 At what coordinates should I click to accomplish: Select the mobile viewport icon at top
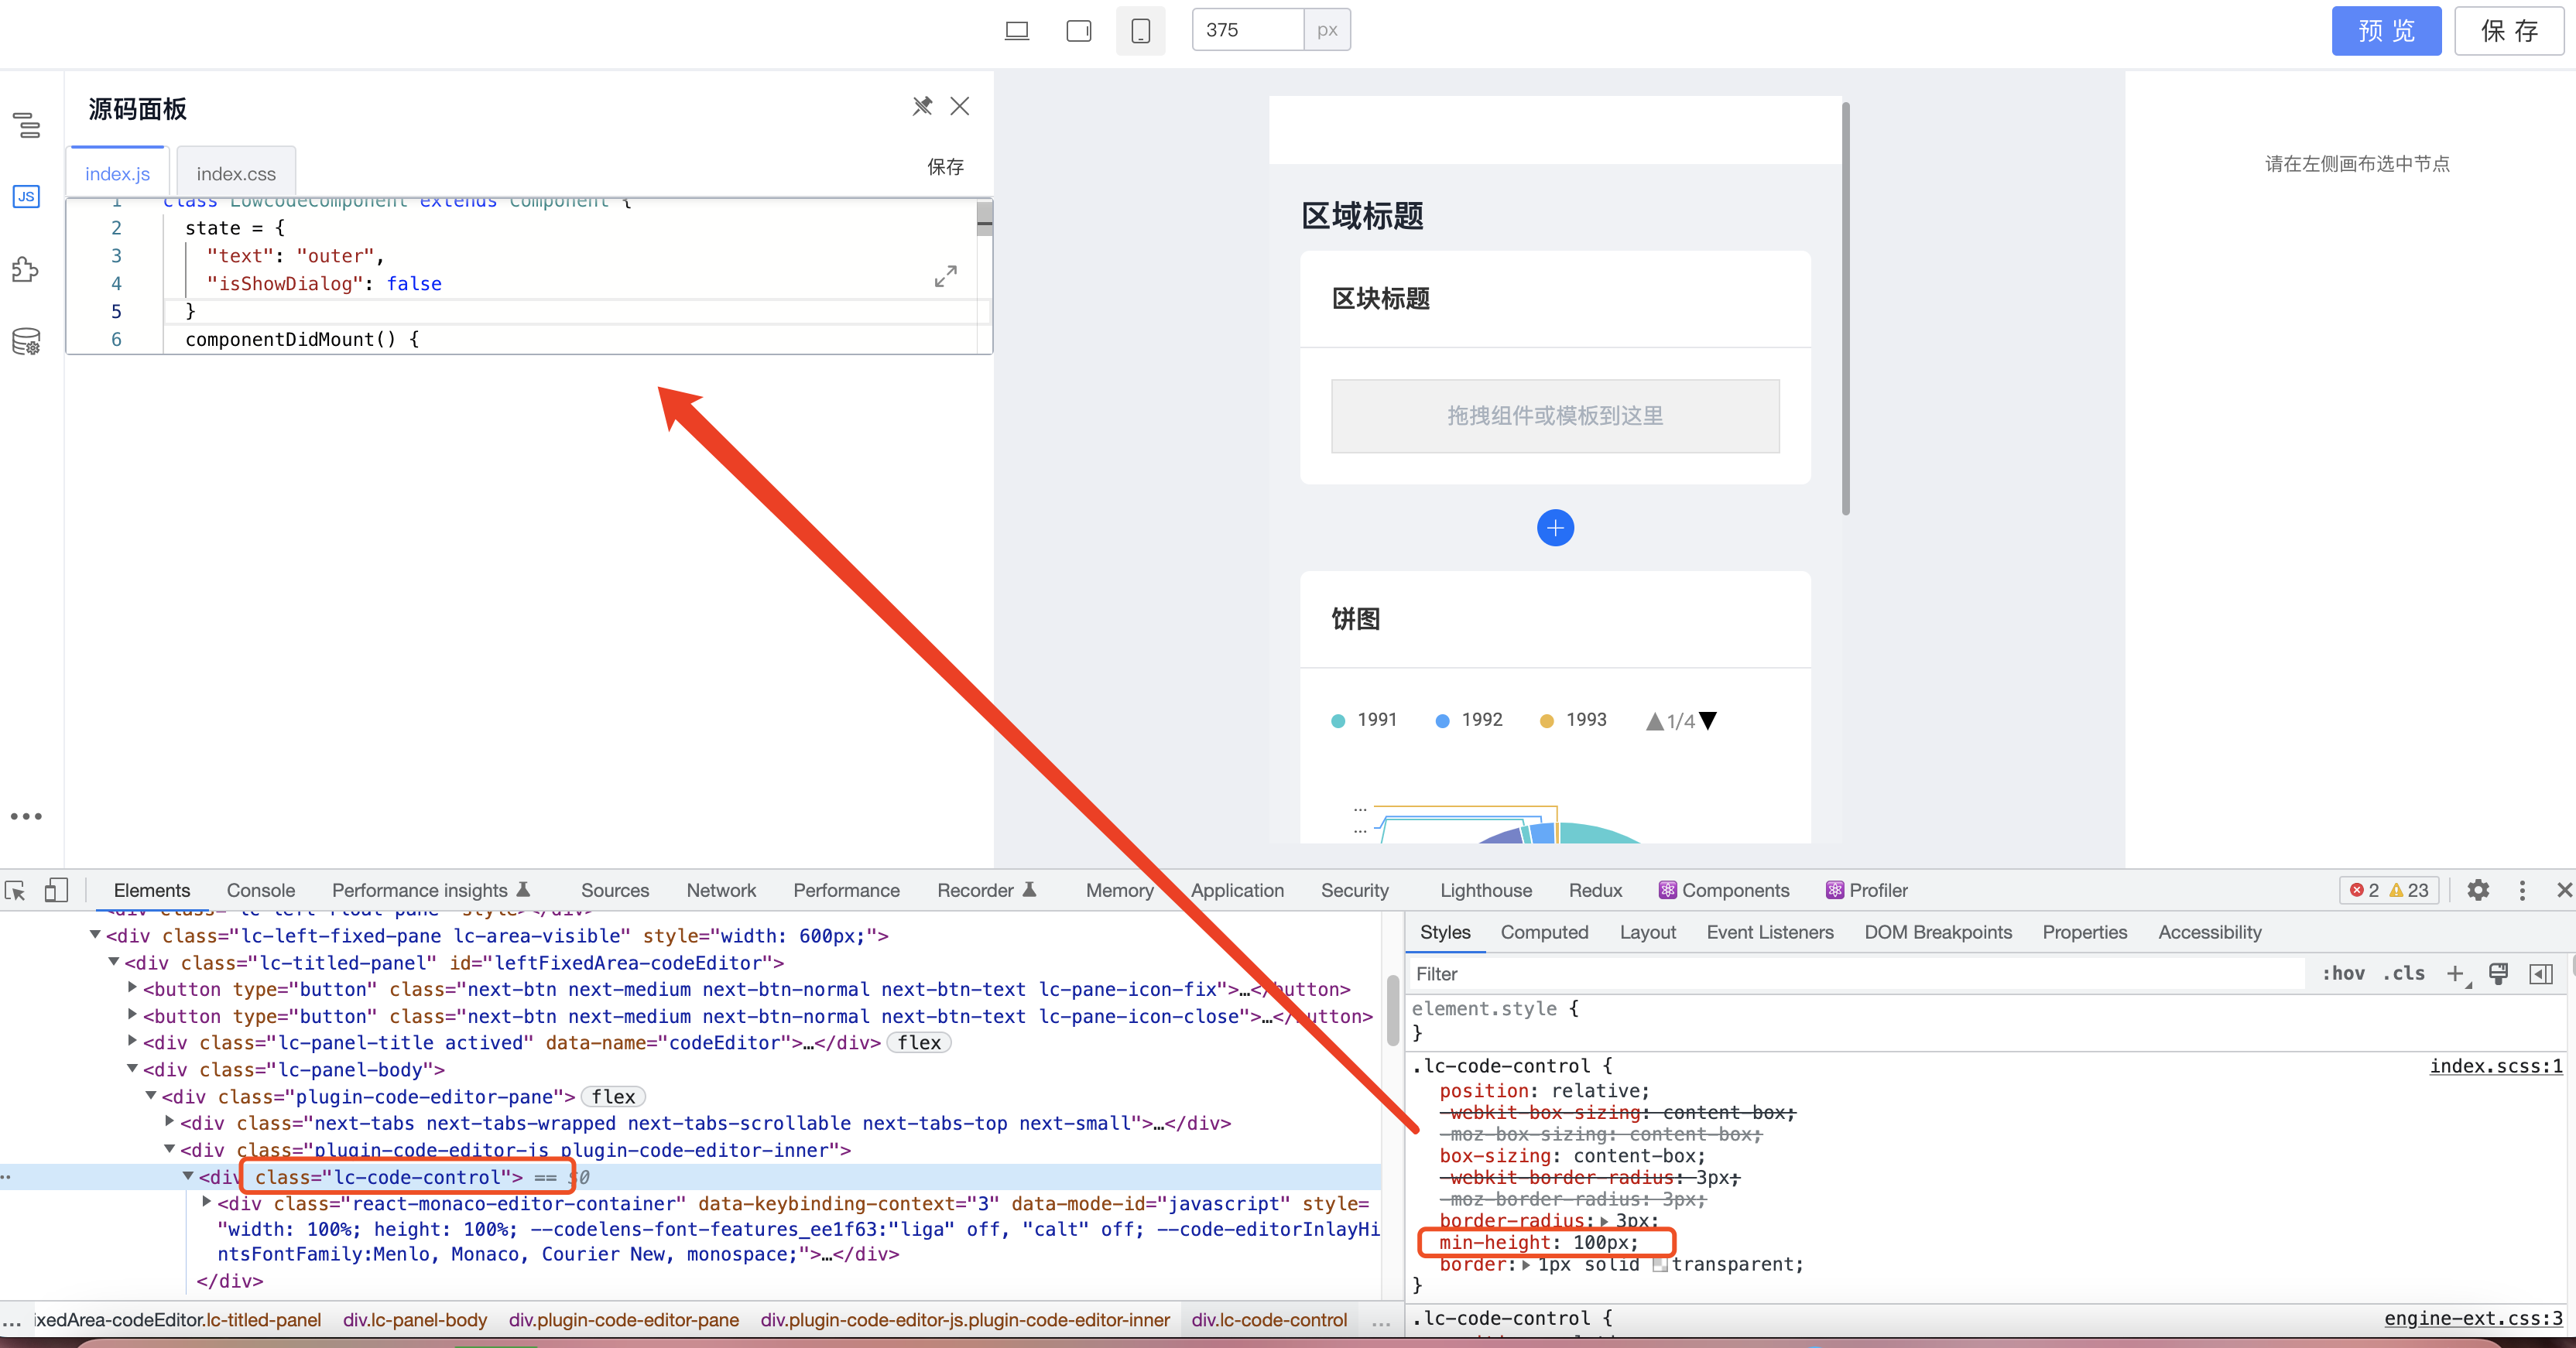coord(1140,30)
